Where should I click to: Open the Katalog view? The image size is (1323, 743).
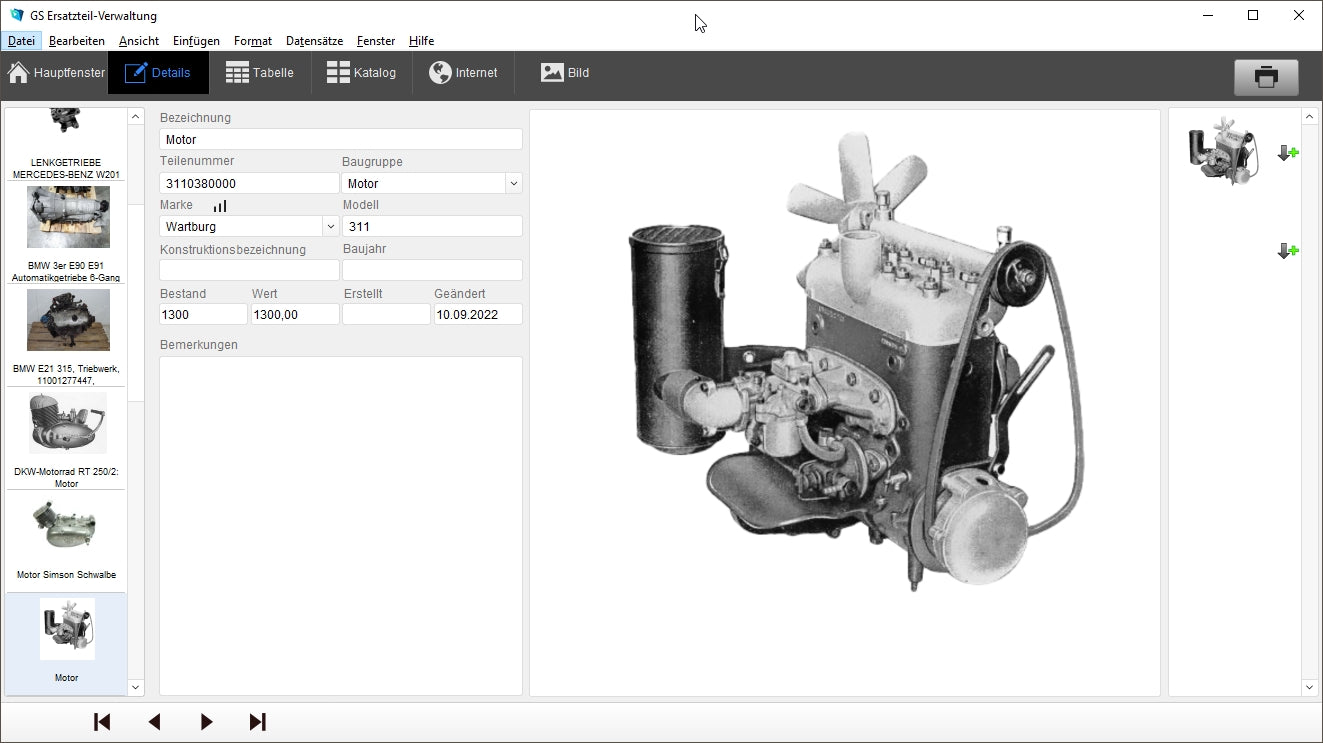(361, 73)
